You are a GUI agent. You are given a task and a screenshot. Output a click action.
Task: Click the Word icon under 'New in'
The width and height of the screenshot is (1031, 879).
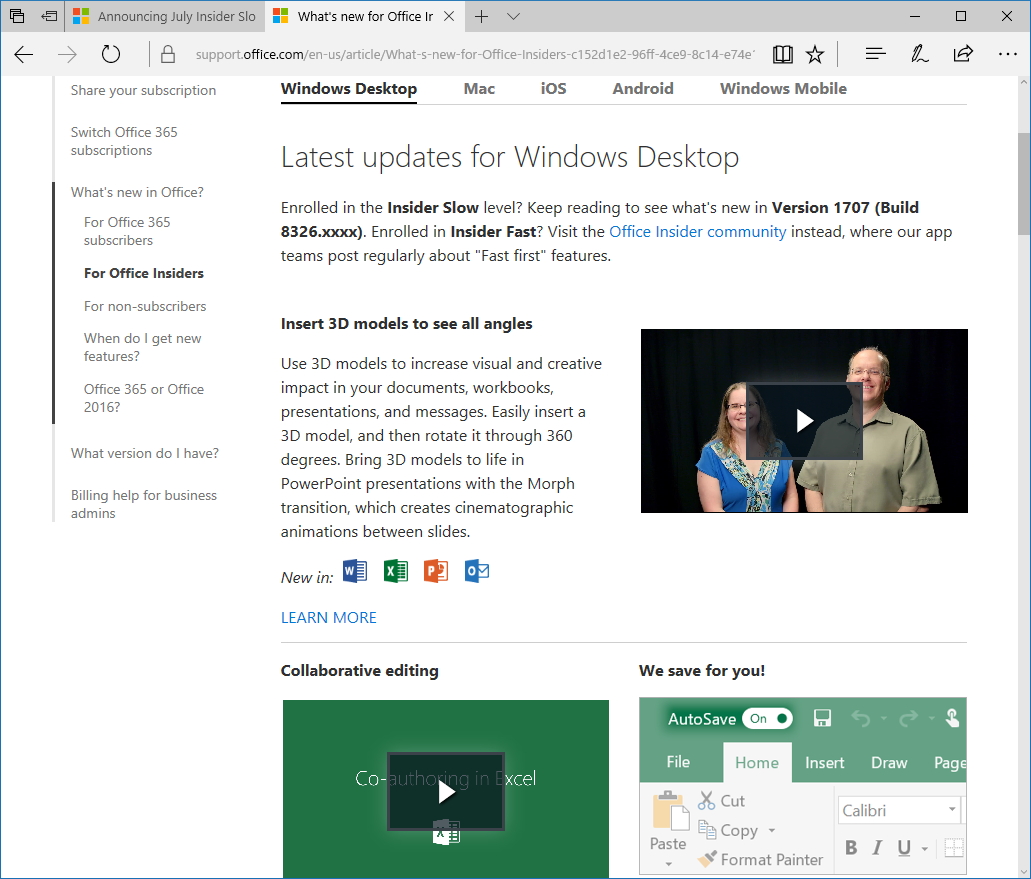coord(354,570)
